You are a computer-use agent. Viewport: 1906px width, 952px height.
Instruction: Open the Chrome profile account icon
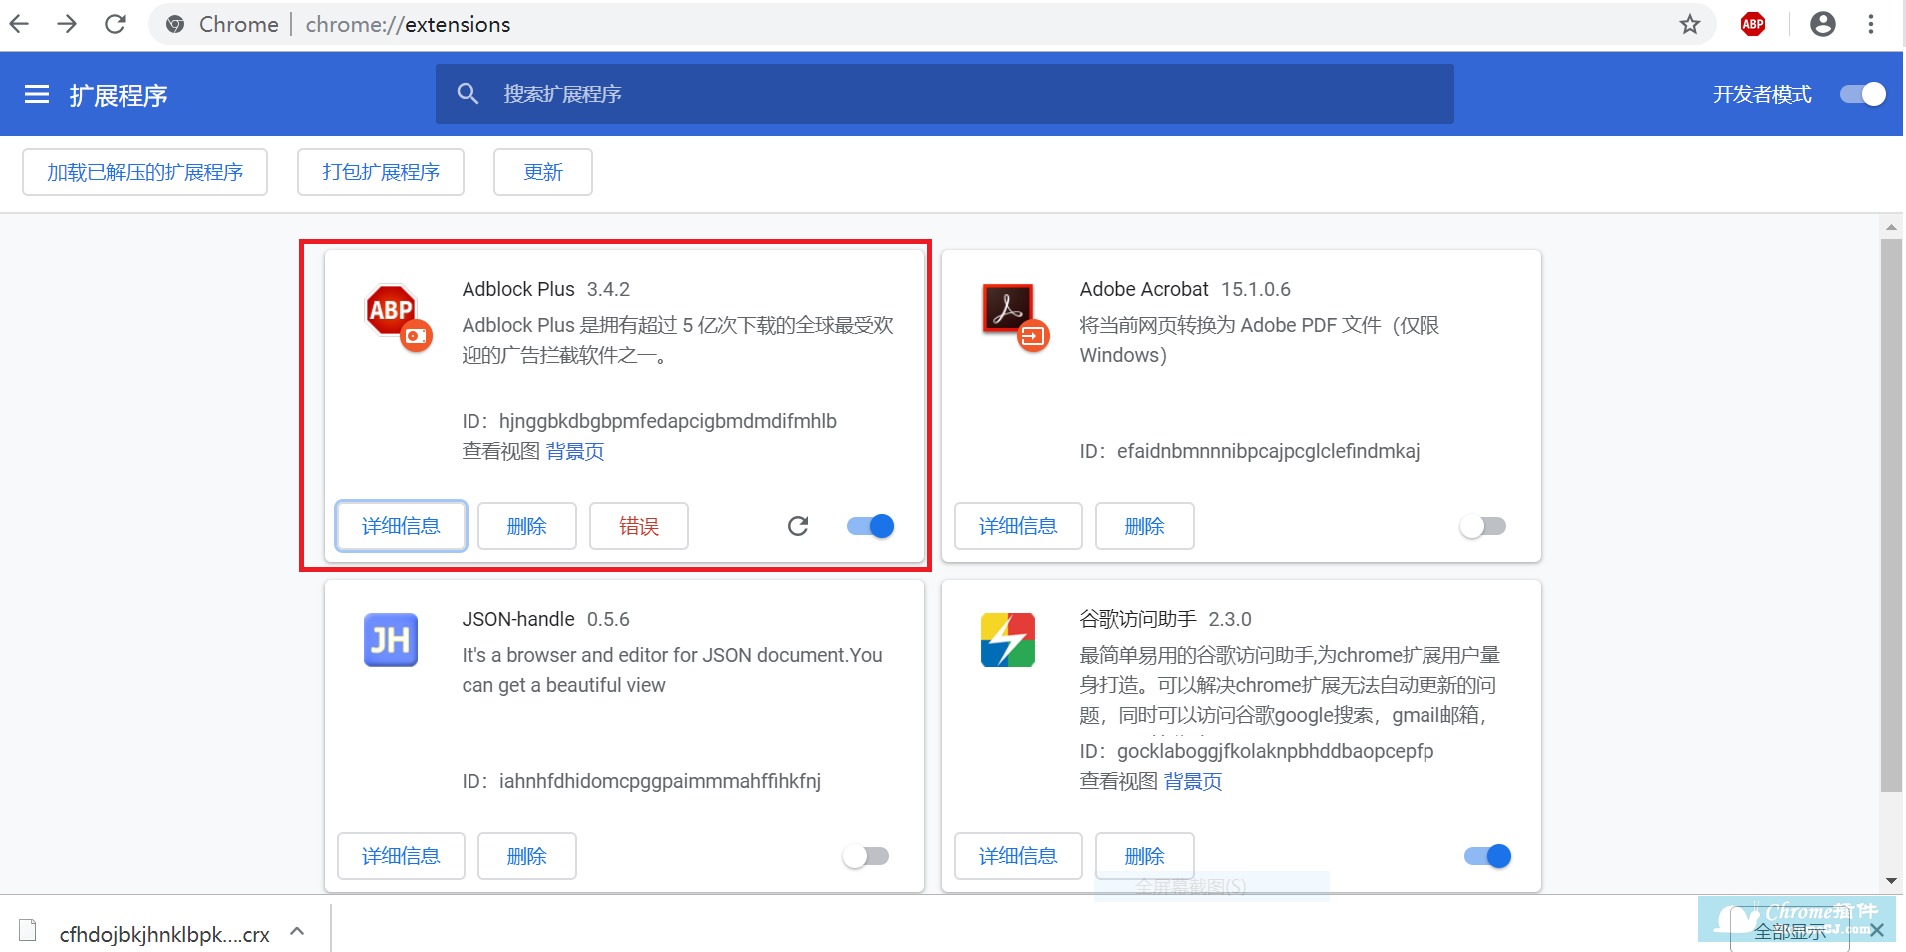[1823, 24]
